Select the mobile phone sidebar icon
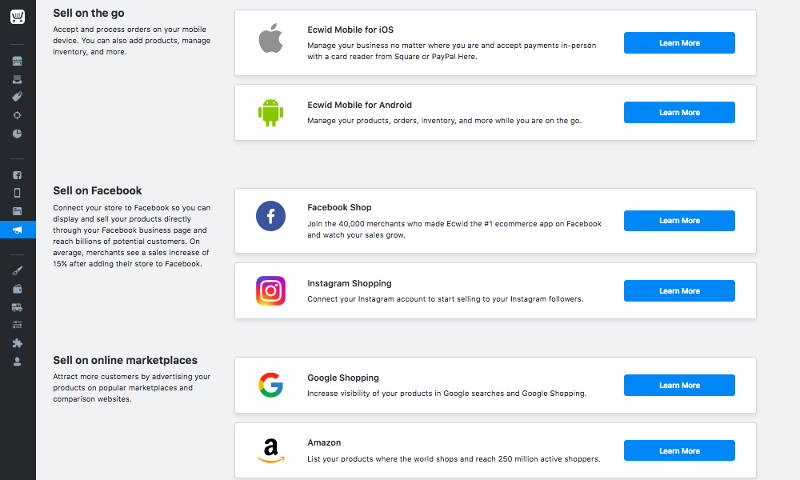The width and height of the screenshot is (800, 480). (x=17, y=193)
